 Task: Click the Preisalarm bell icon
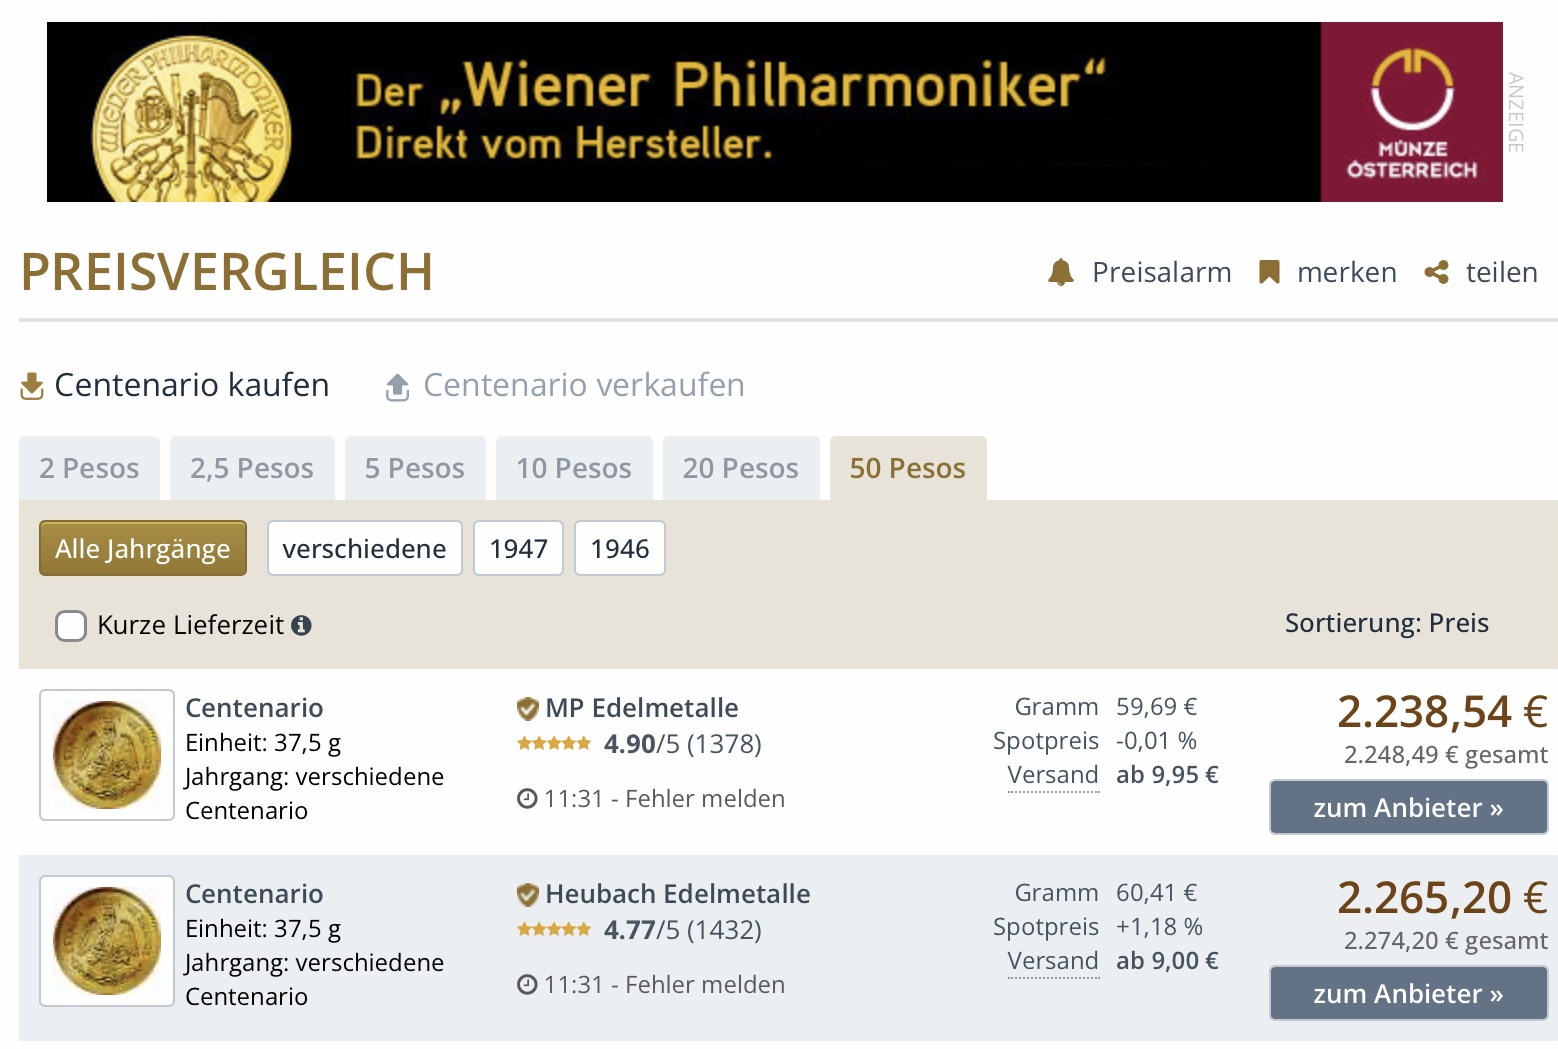point(1061,272)
